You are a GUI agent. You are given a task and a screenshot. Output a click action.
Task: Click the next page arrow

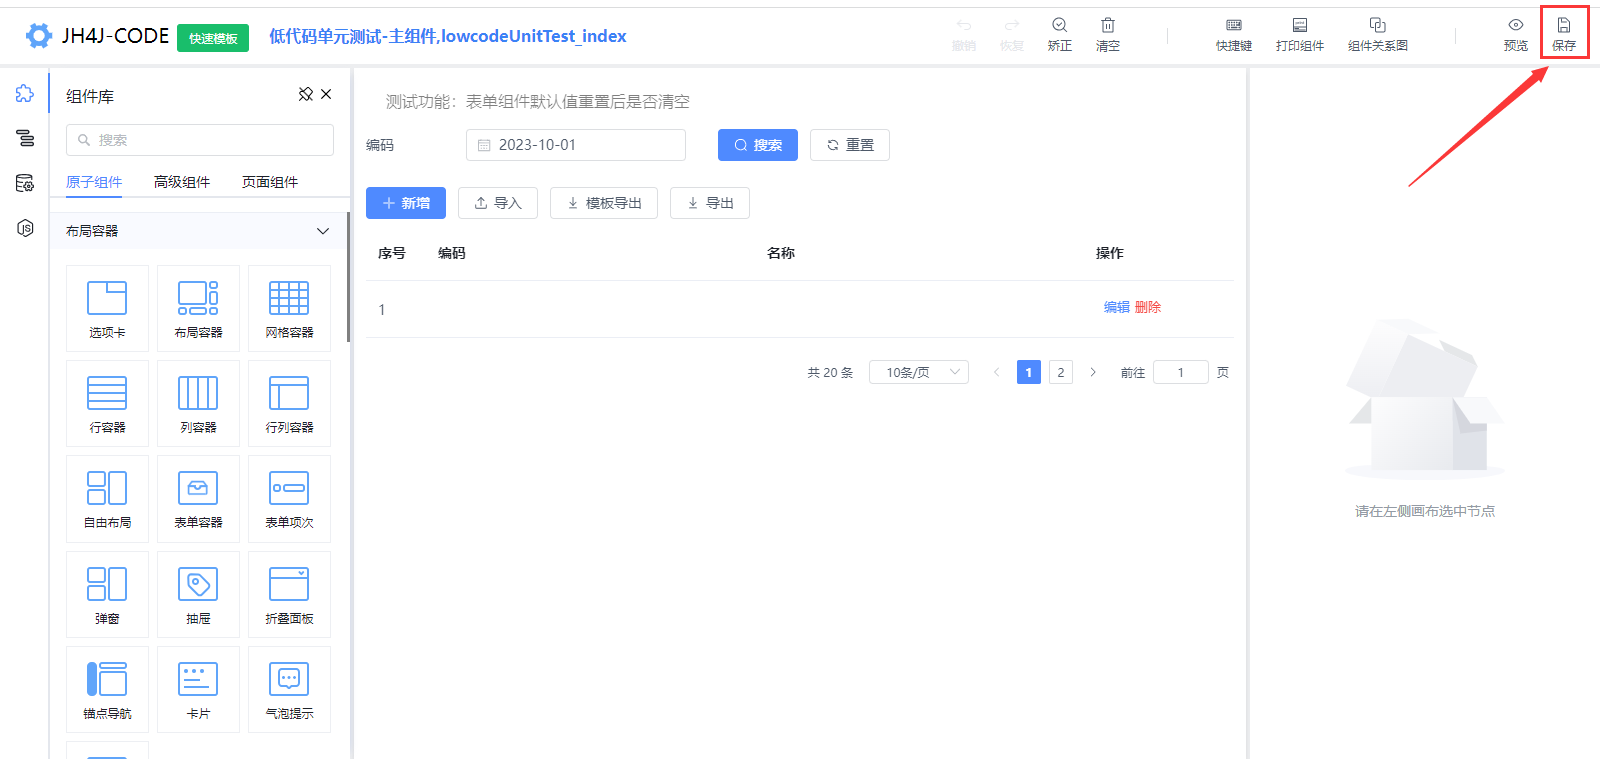click(x=1093, y=372)
